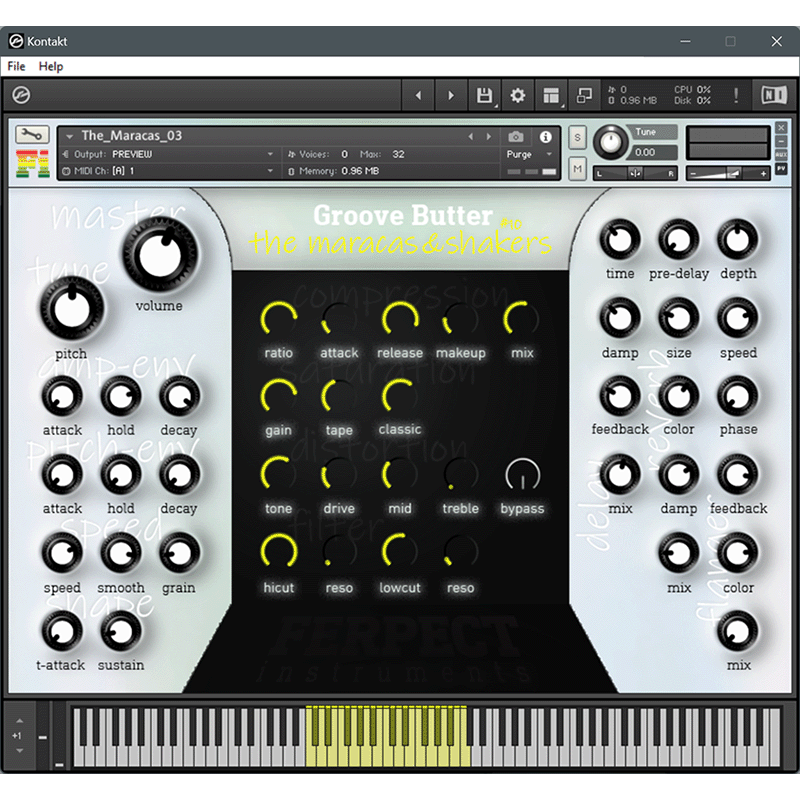
Task: Remove instrument with the X button
Action: (781, 128)
